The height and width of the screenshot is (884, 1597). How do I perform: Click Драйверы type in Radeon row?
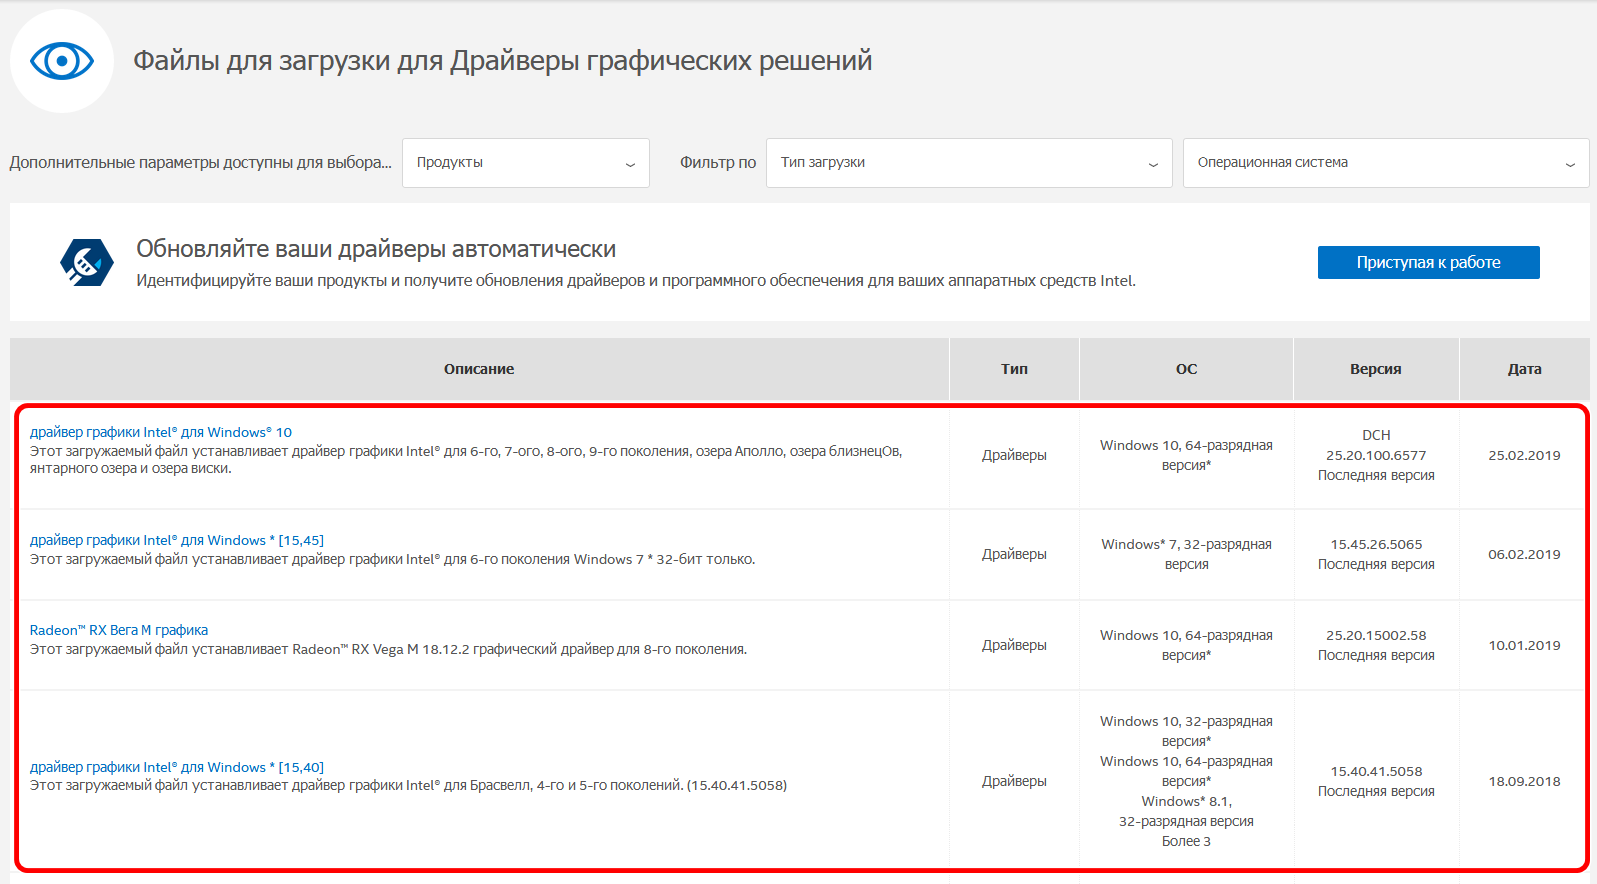[1014, 645]
